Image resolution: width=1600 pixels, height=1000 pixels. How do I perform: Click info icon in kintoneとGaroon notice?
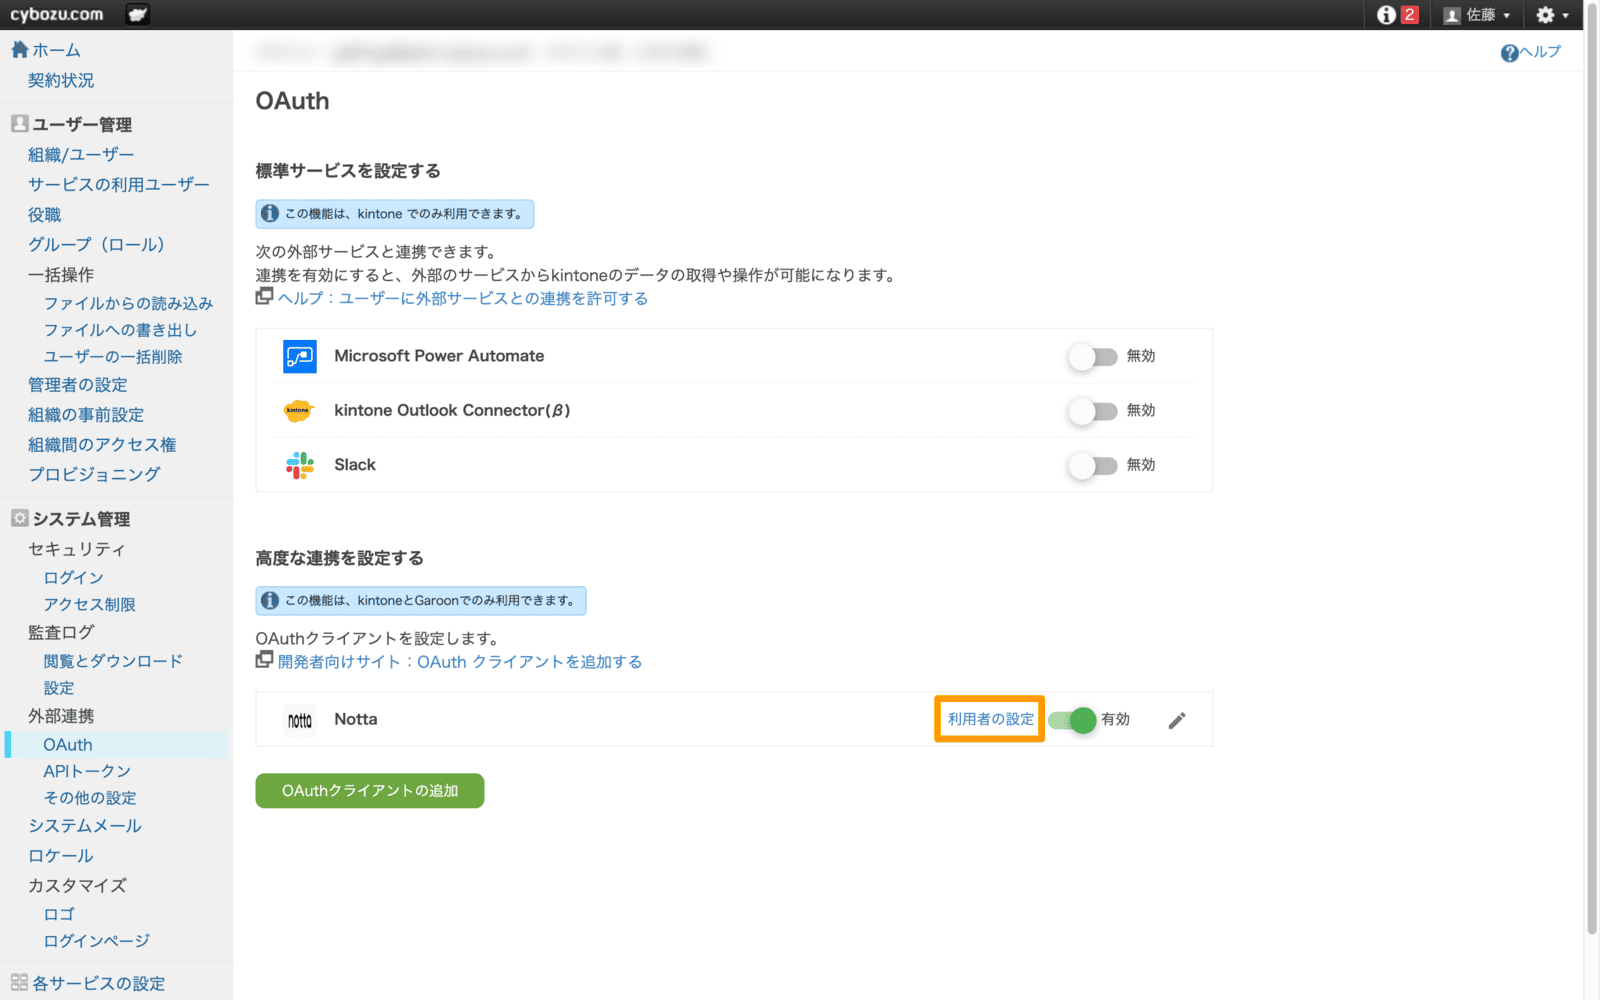click(x=270, y=601)
